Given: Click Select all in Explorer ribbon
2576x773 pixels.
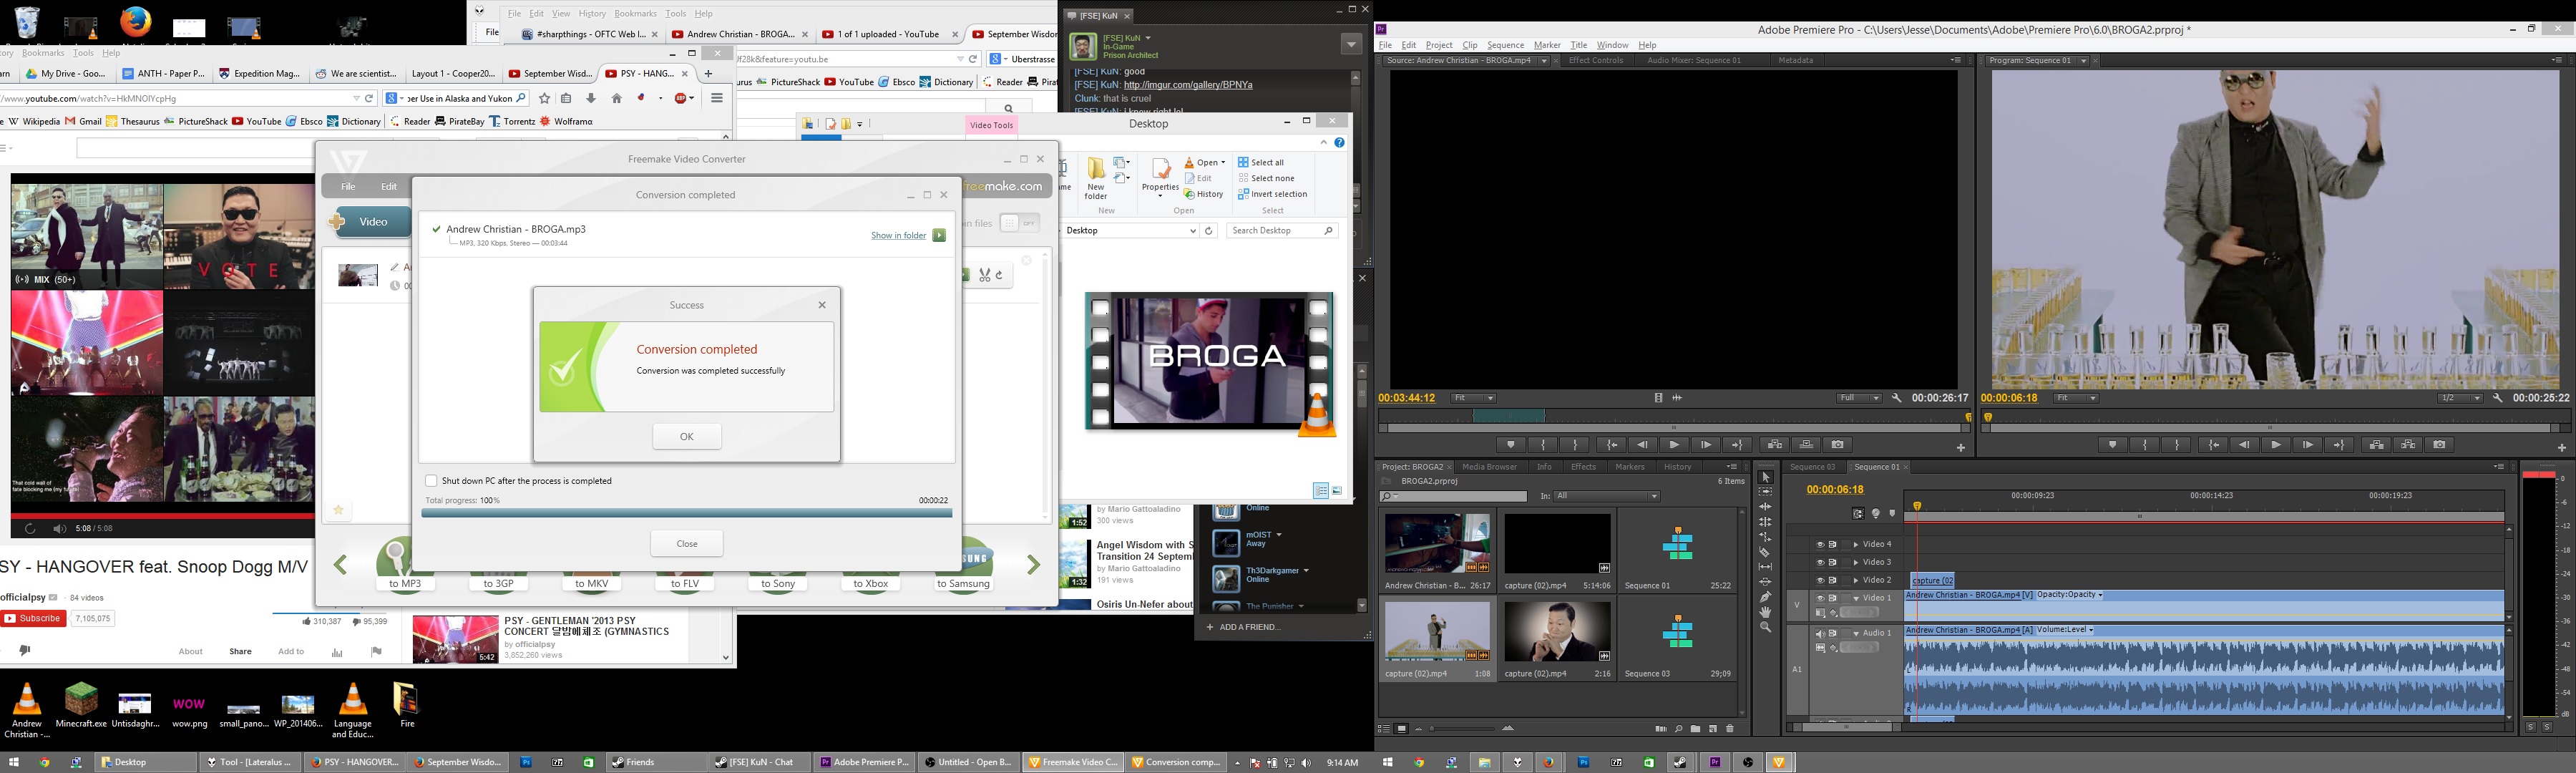Looking at the screenshot, I should pos(1261,162).
